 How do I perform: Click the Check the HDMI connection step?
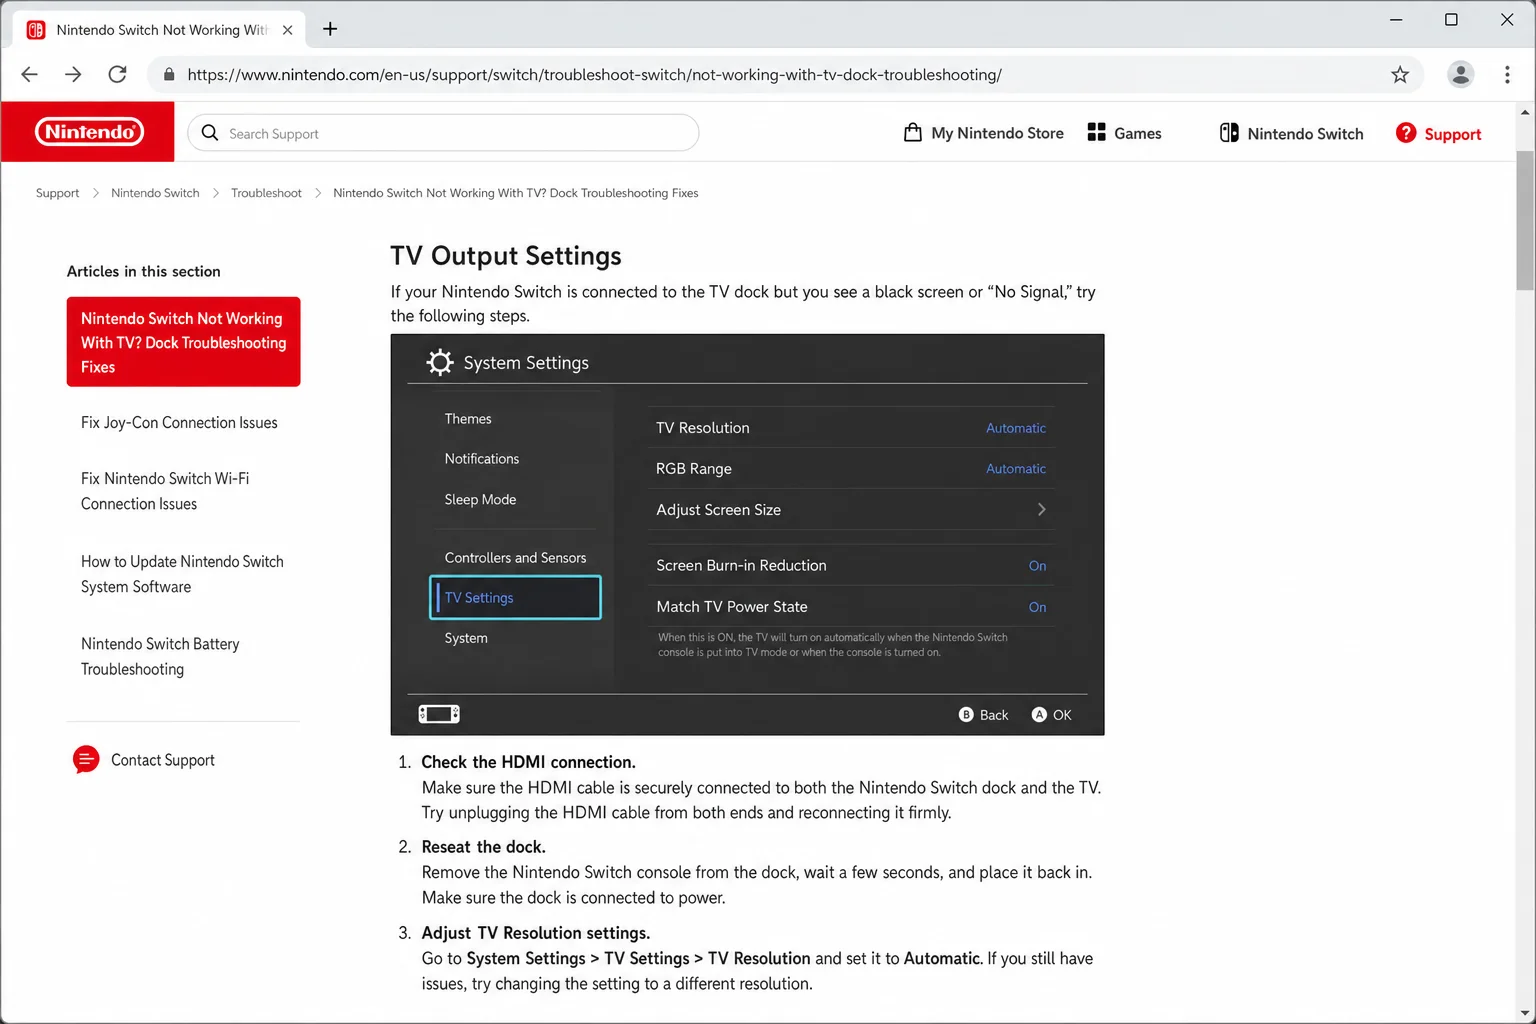coord(528,762)
